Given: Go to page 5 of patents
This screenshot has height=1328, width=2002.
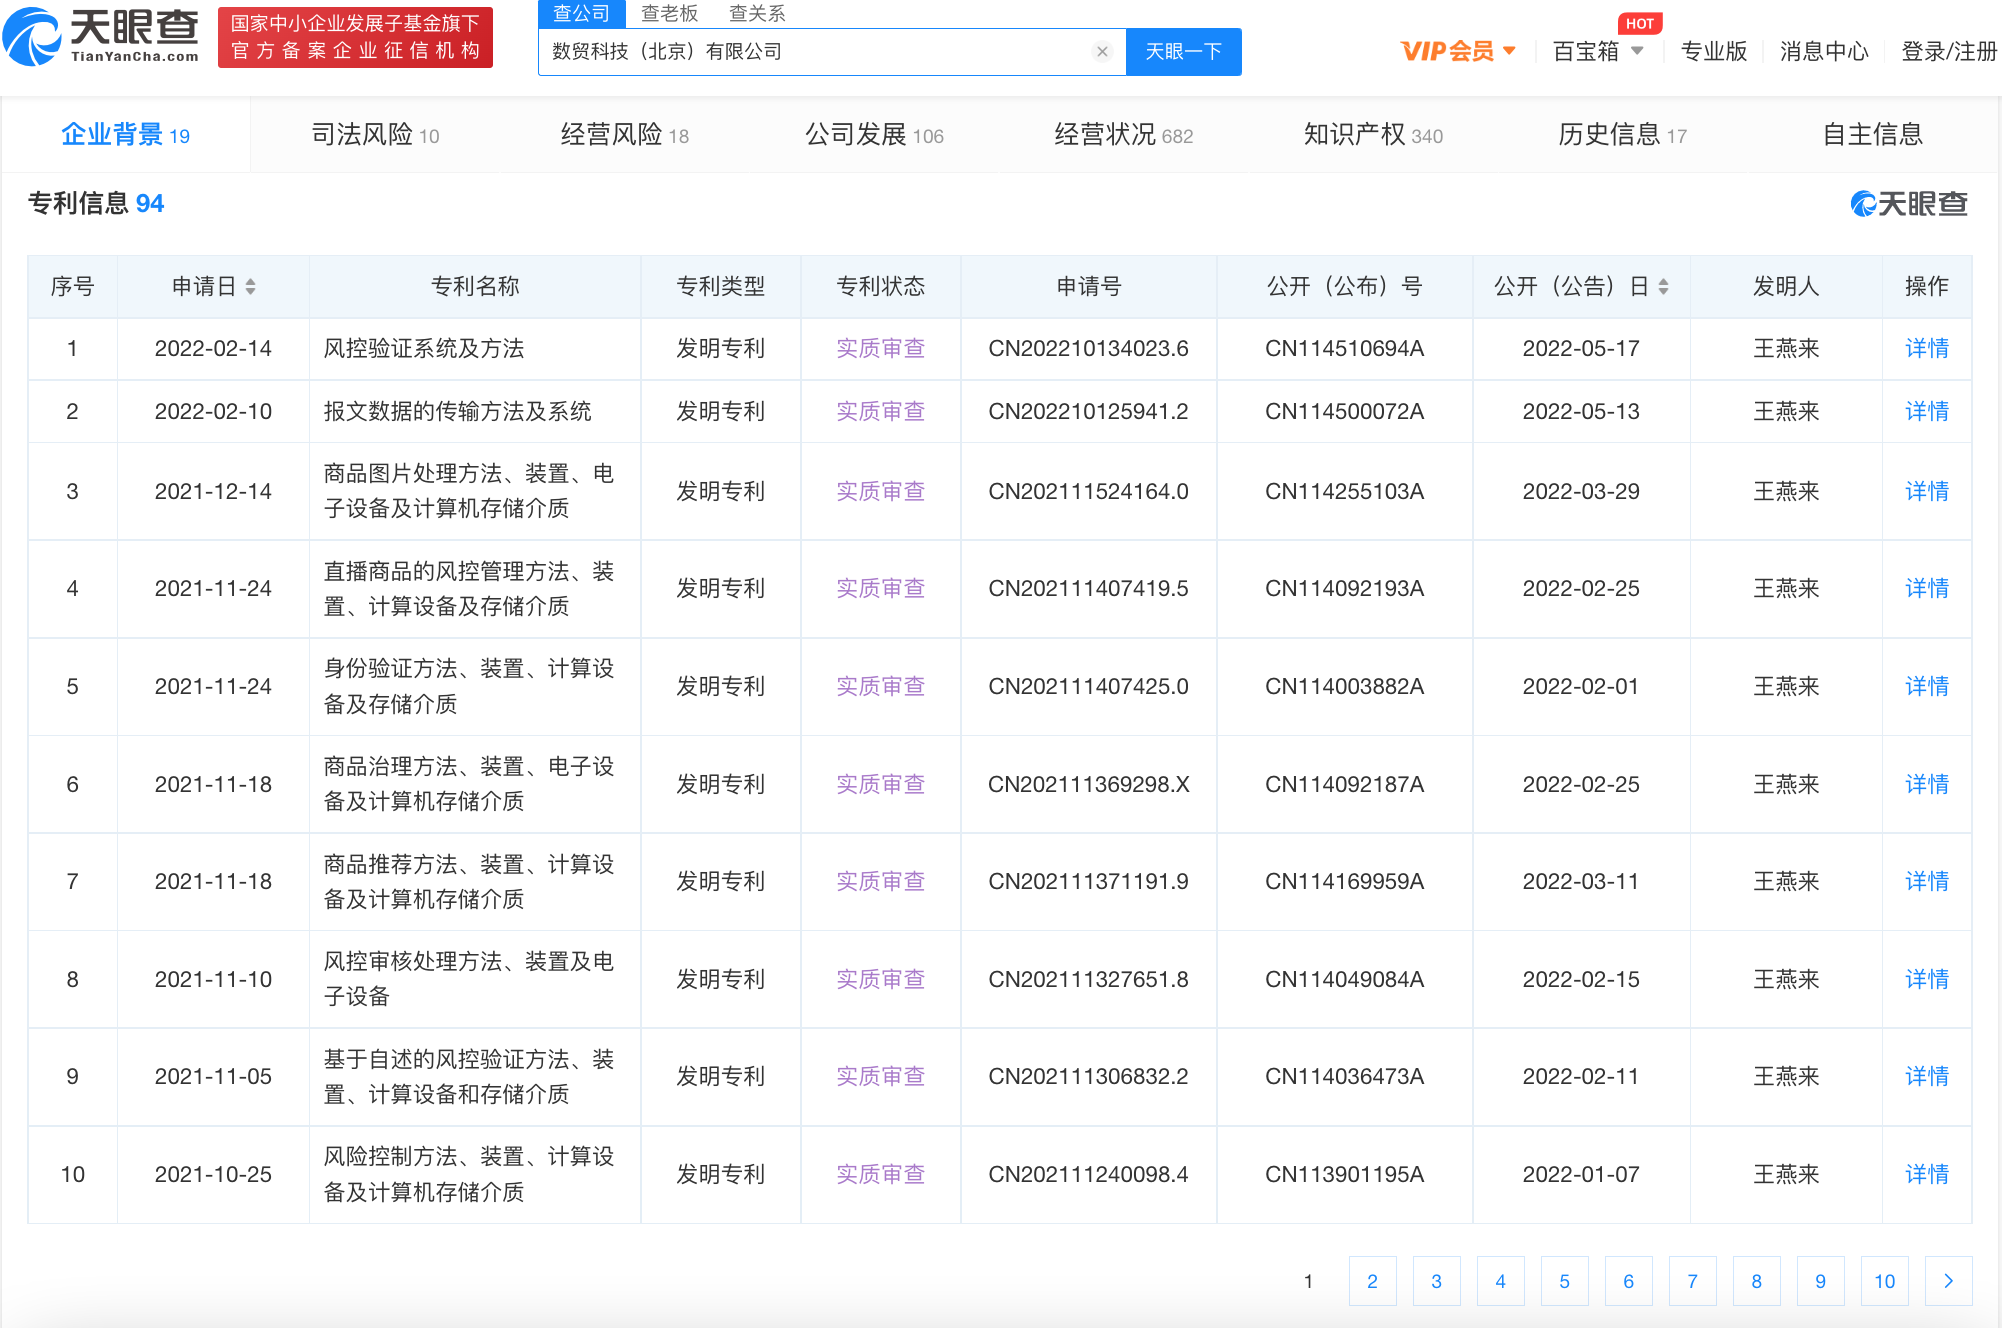Looking at the screenshot, I should point(1564,1281).
